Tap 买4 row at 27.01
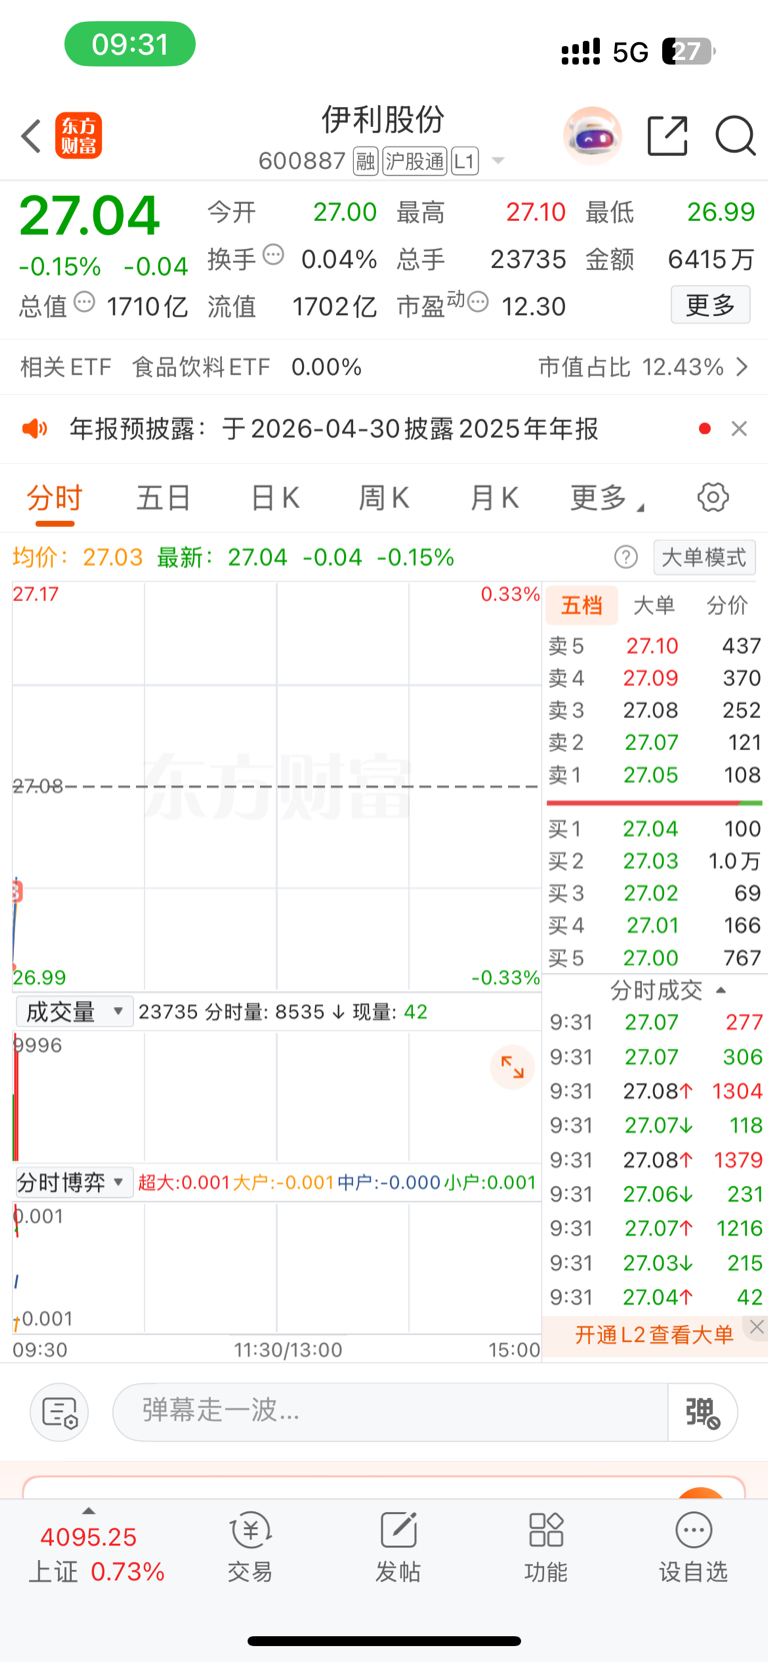Image resolution: width=768 pixels, height=1663 pixels. 655,925
